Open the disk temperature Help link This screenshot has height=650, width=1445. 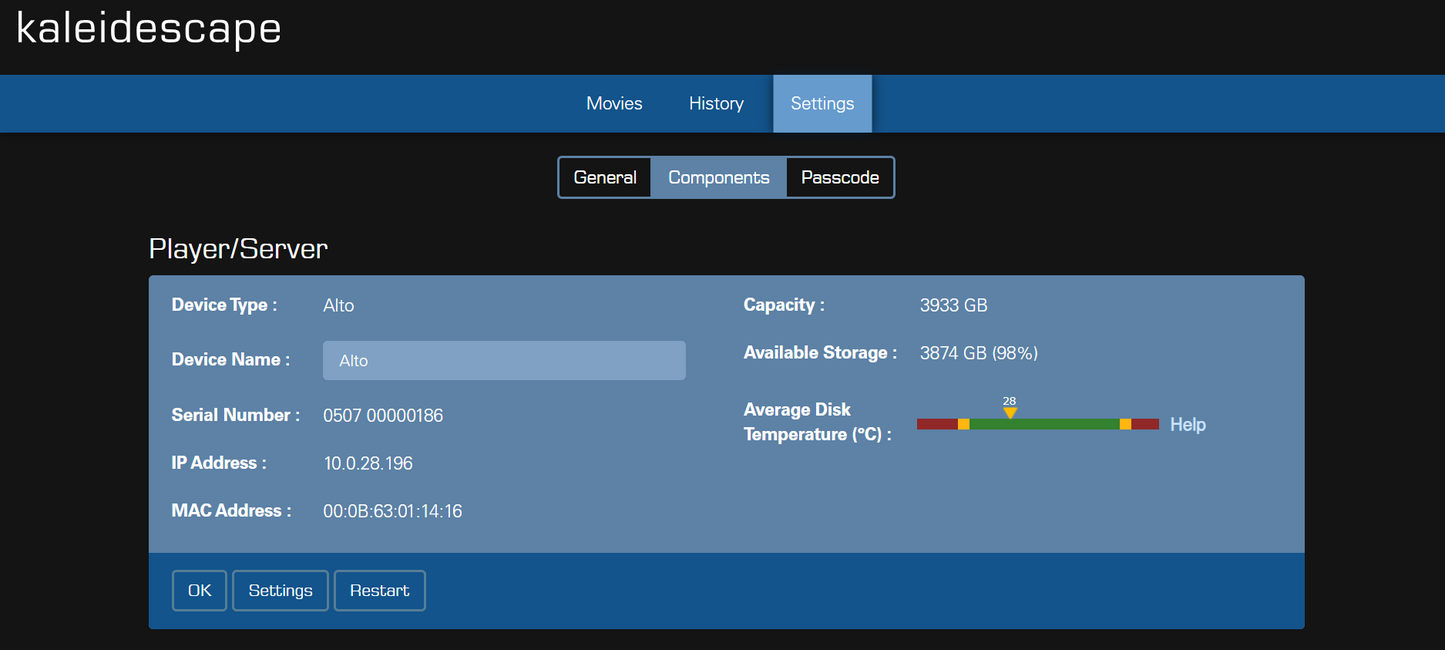click(1188, 425)
